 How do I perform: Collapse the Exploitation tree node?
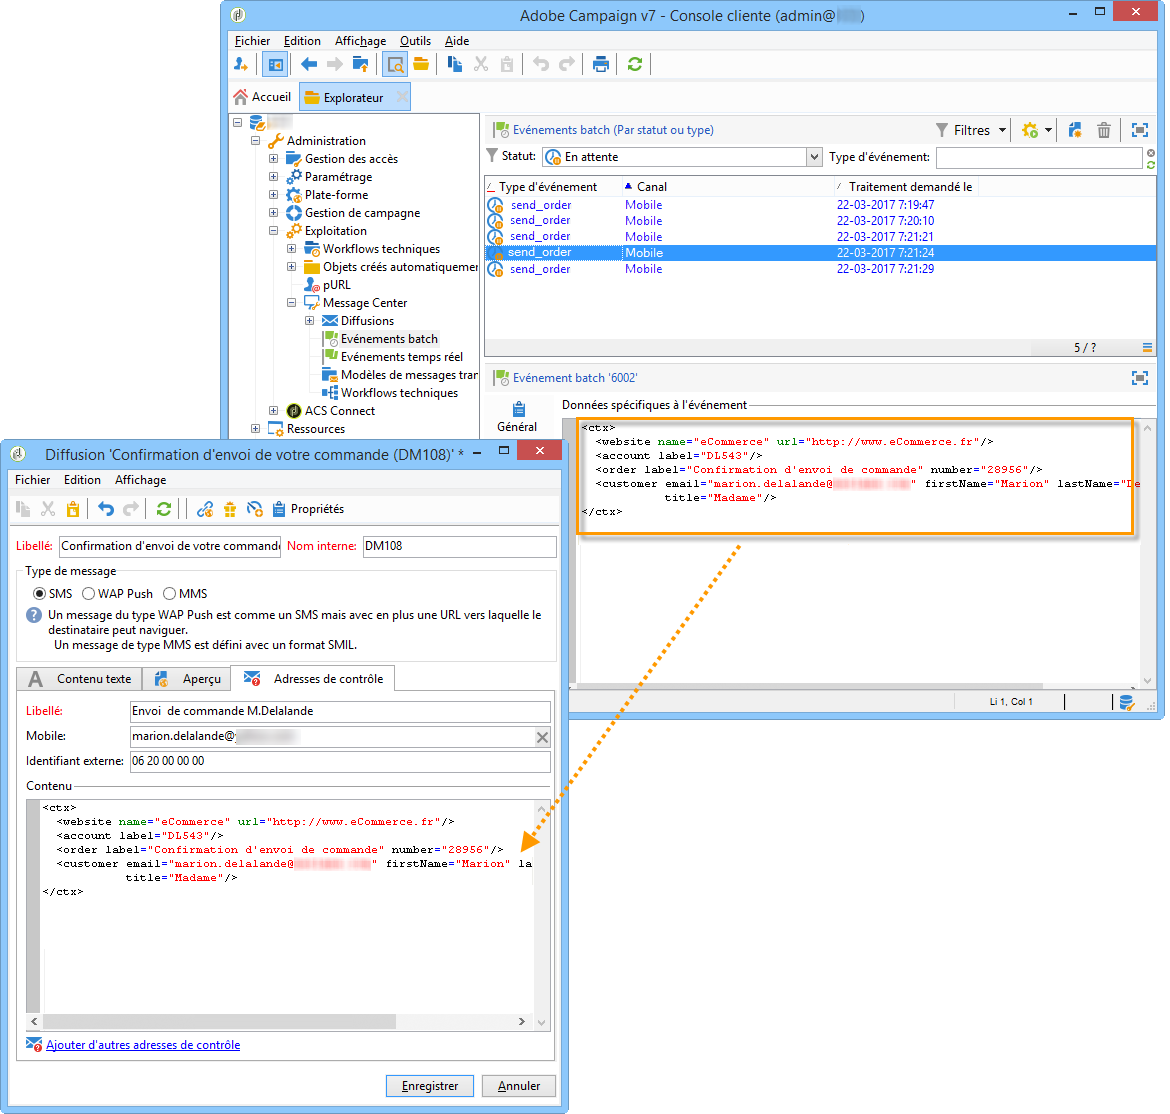(273, 231)
